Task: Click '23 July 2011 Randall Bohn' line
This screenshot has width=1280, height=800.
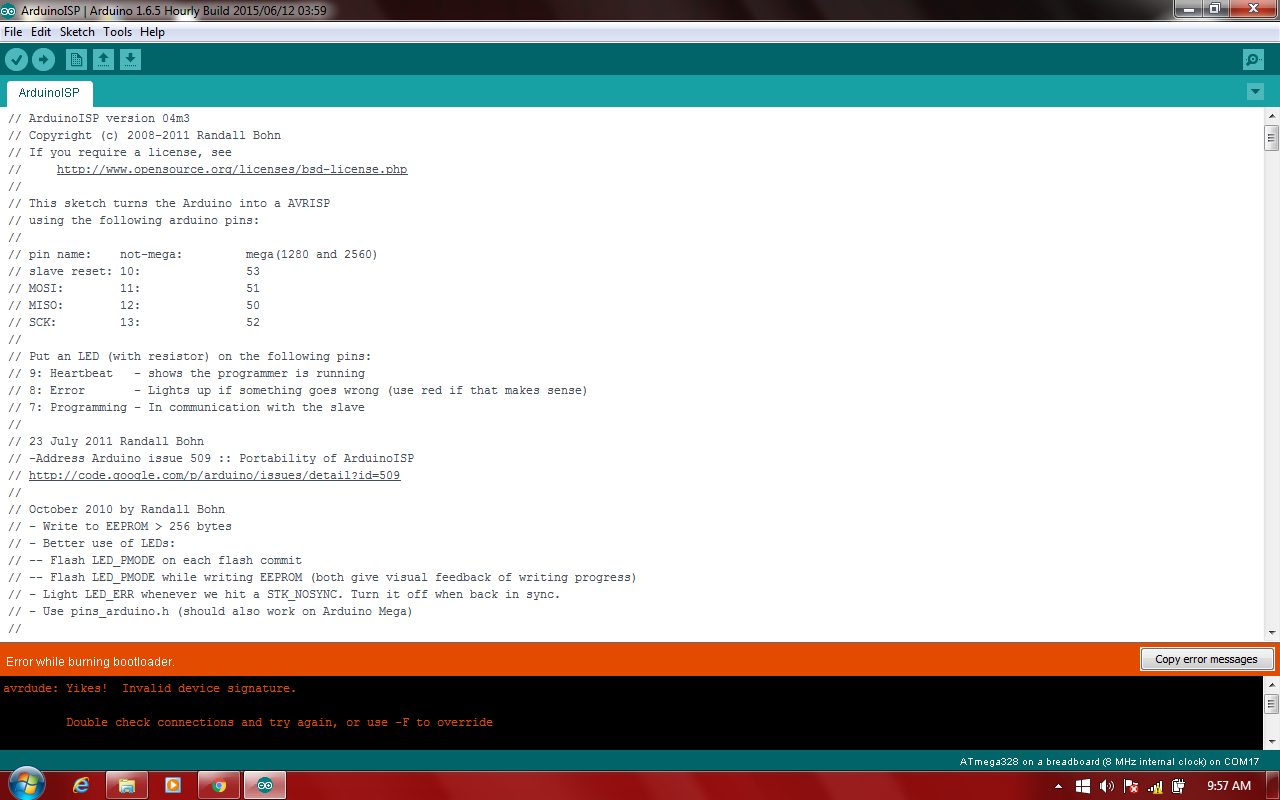Action: [106, 441]
